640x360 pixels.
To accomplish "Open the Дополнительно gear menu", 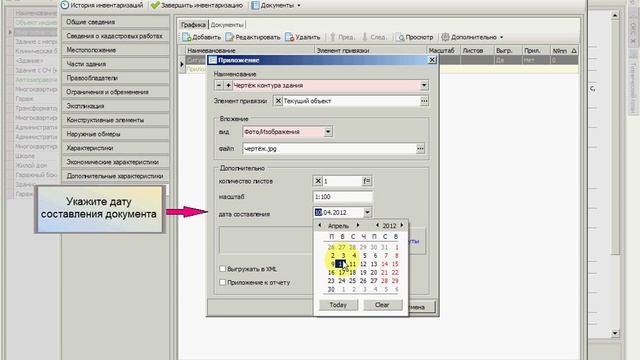I will [472, 37].
